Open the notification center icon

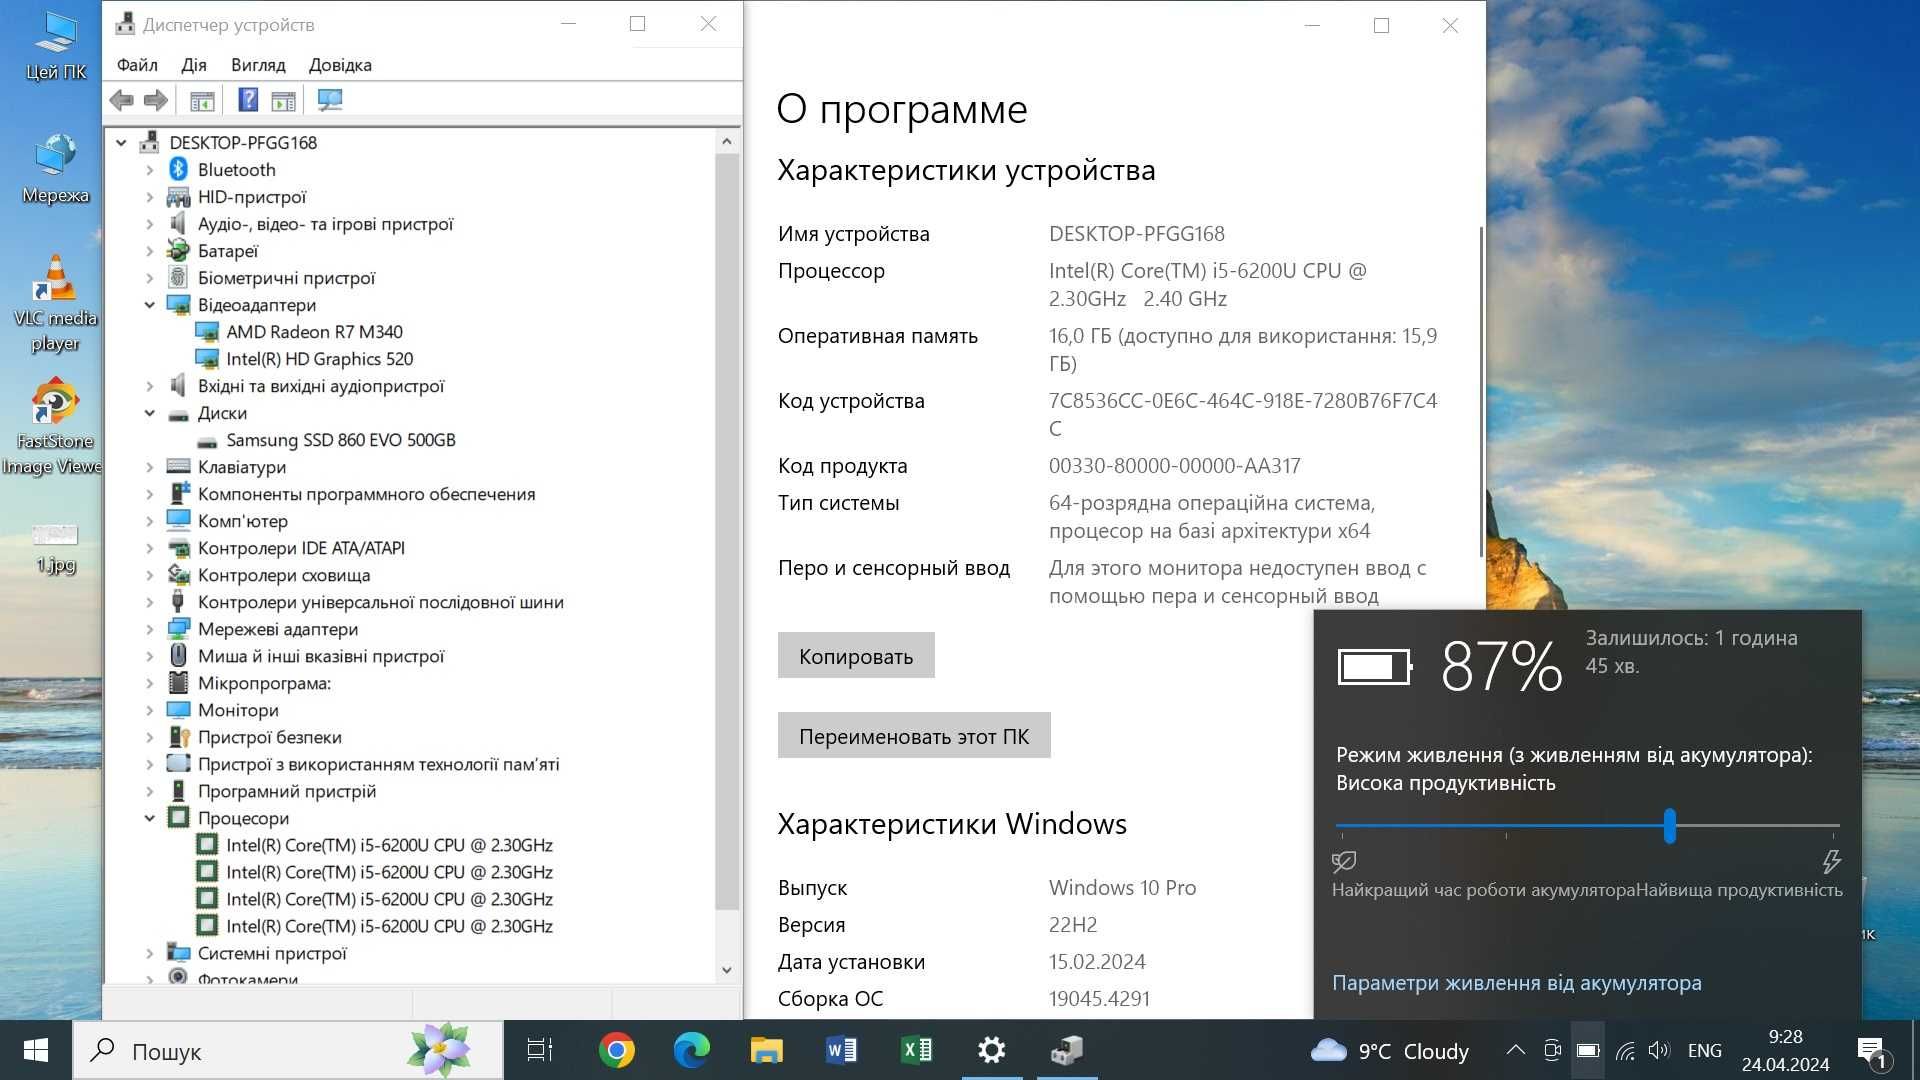(x=1872, y=1051)
